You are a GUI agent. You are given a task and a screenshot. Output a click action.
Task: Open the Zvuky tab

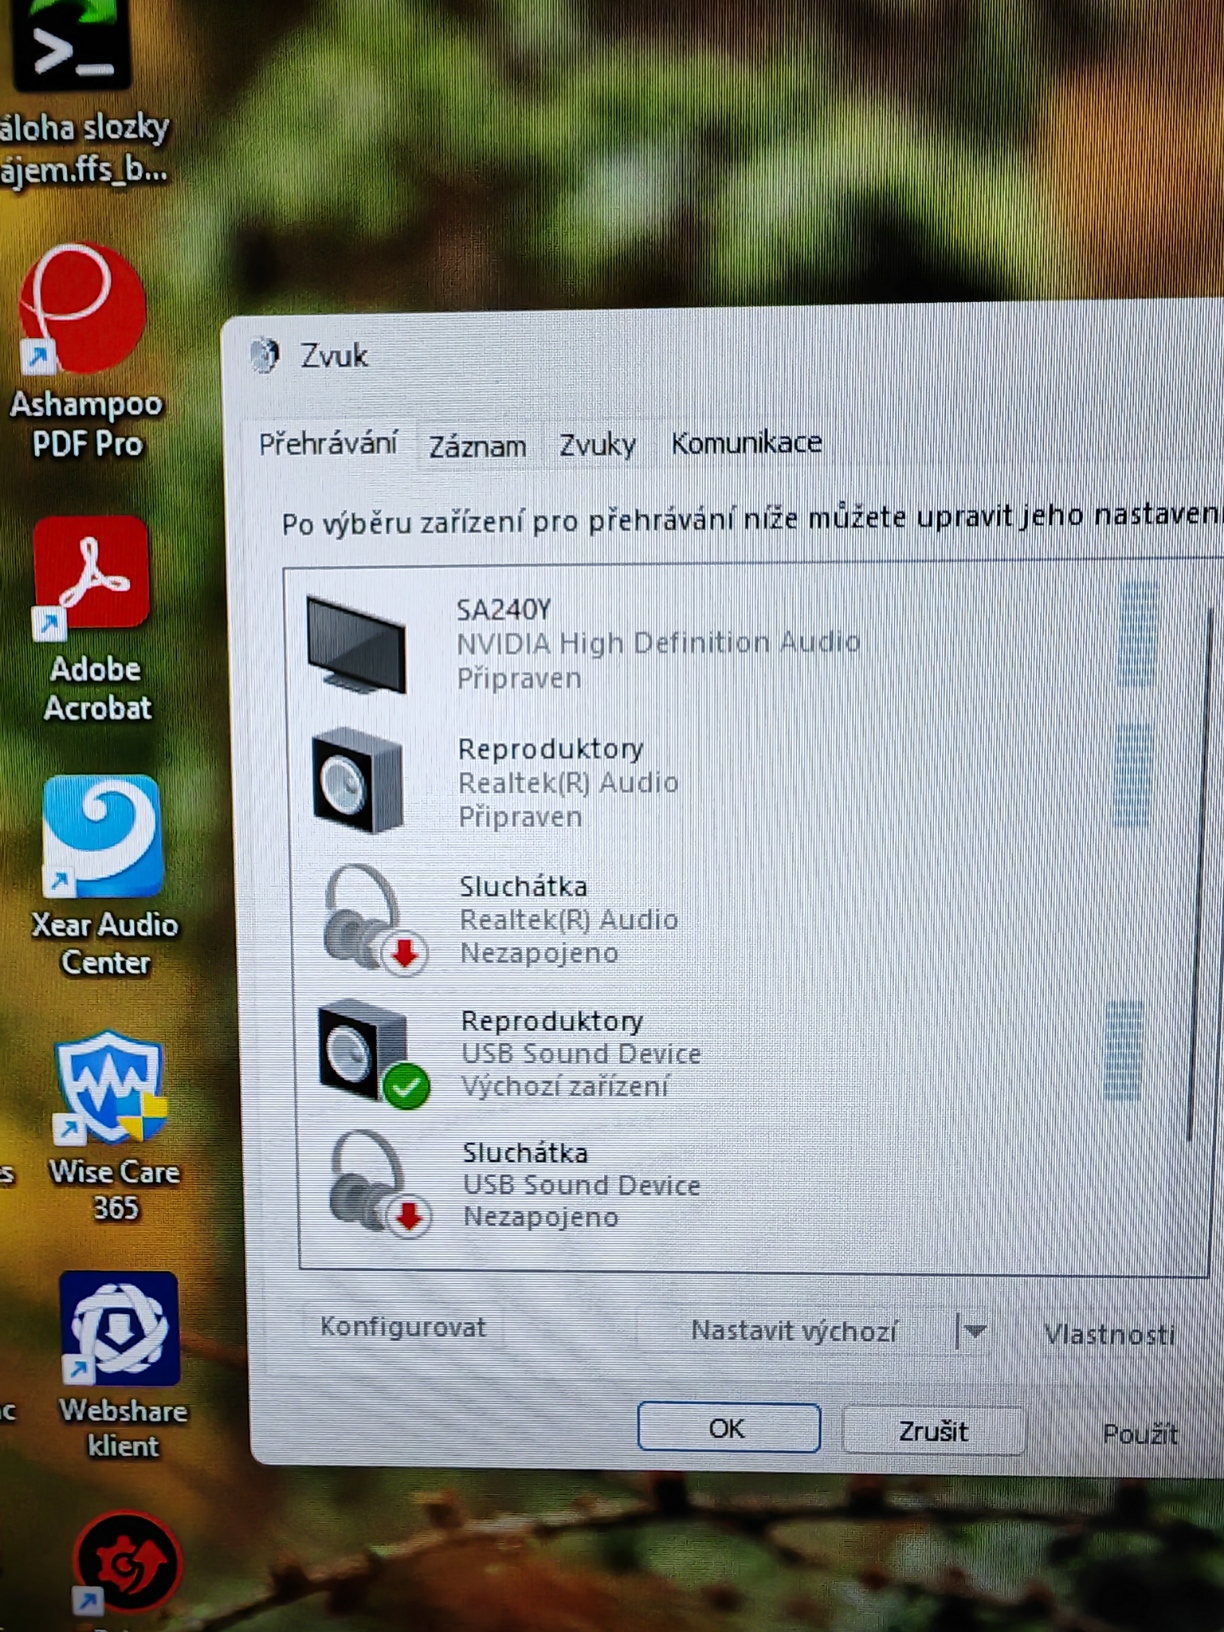point(597,445)
